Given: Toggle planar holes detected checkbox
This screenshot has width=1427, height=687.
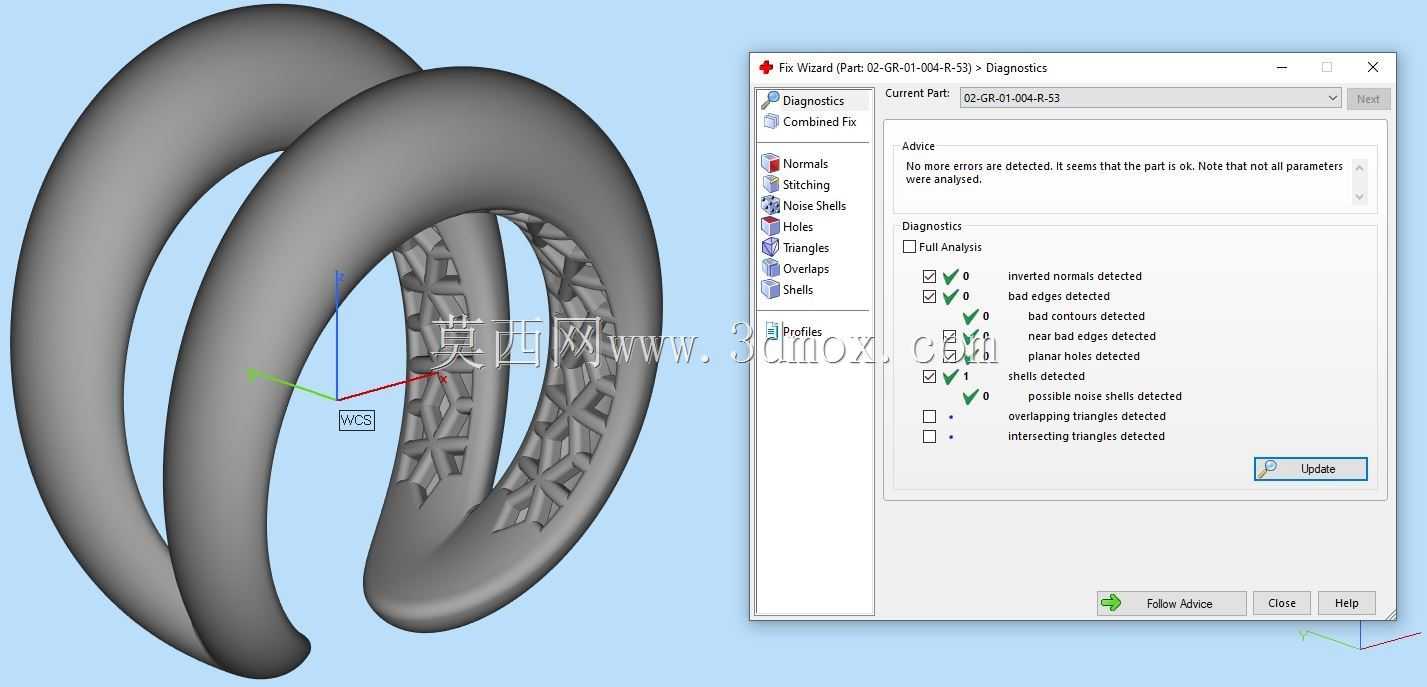Looking at the screenshot, I should [x=949, y=356].
